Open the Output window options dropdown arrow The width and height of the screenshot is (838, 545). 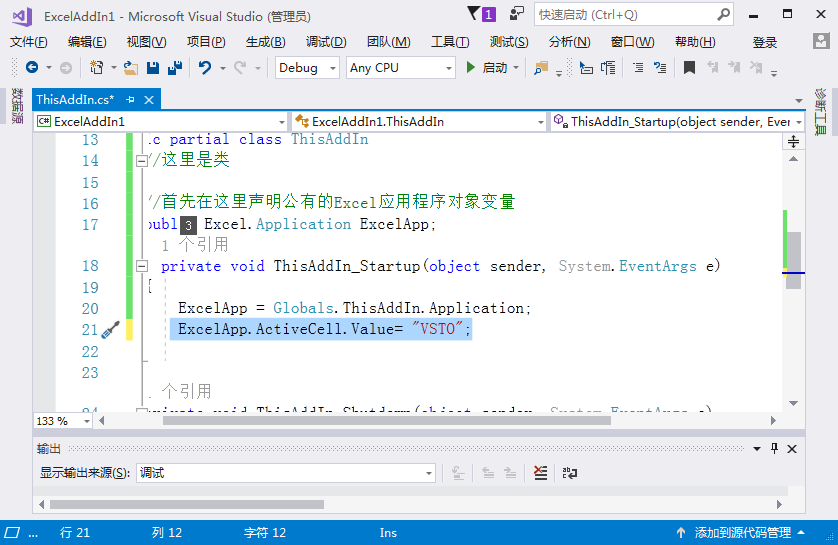[757, 449]
